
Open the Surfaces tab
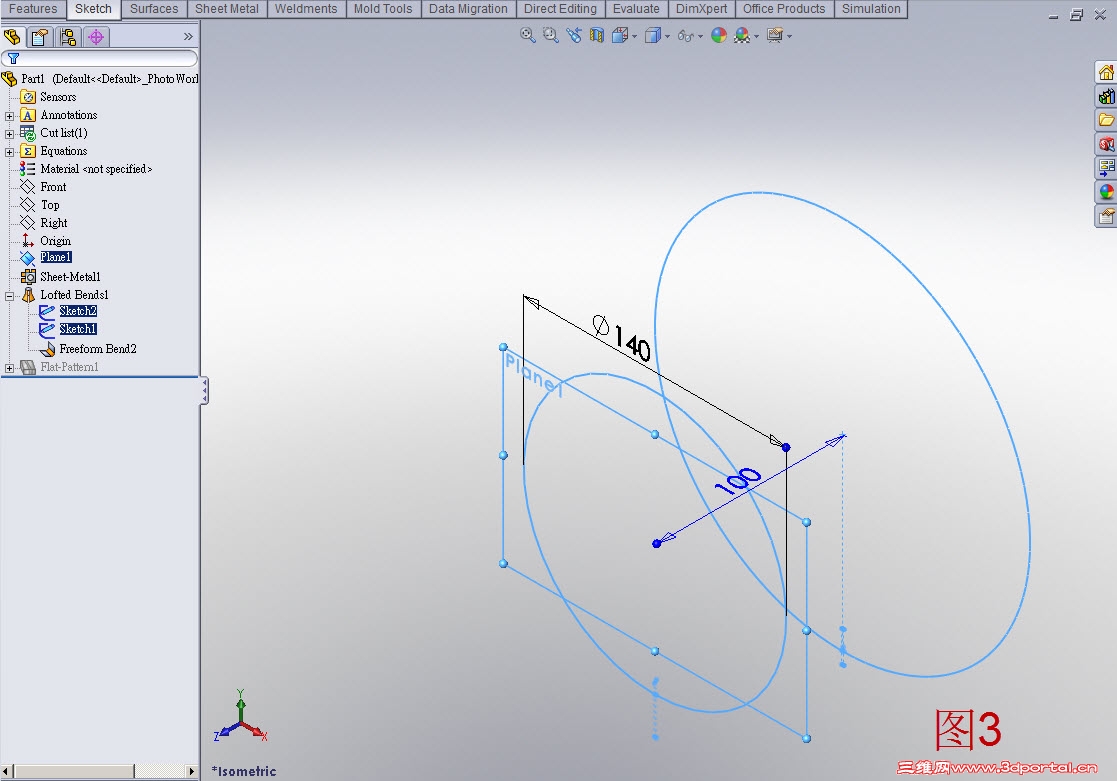[x=154, y=9]
